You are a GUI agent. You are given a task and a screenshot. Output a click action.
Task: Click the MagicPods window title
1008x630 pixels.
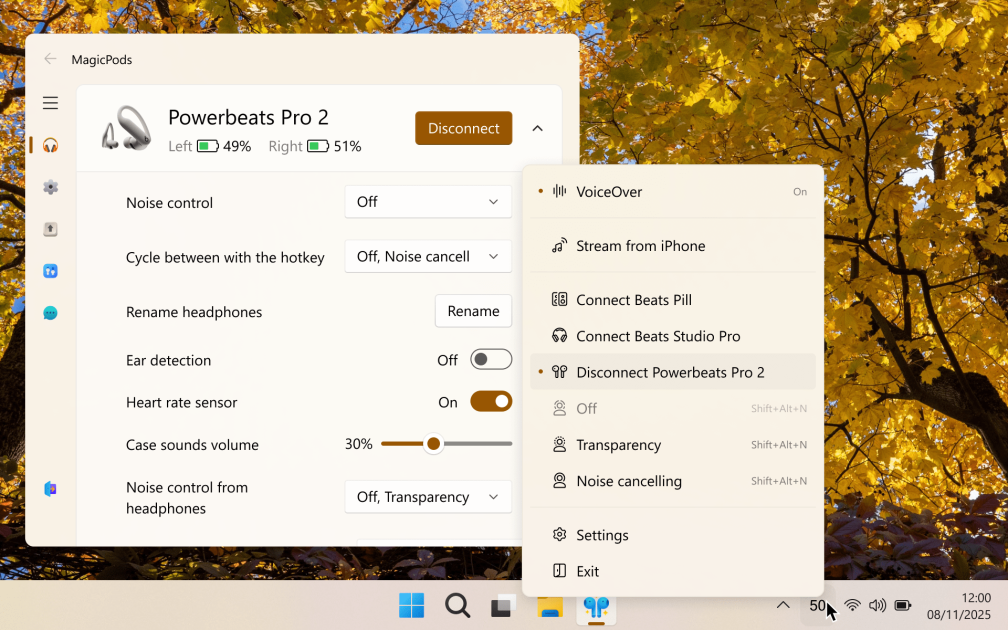click(x=102, y=59)
